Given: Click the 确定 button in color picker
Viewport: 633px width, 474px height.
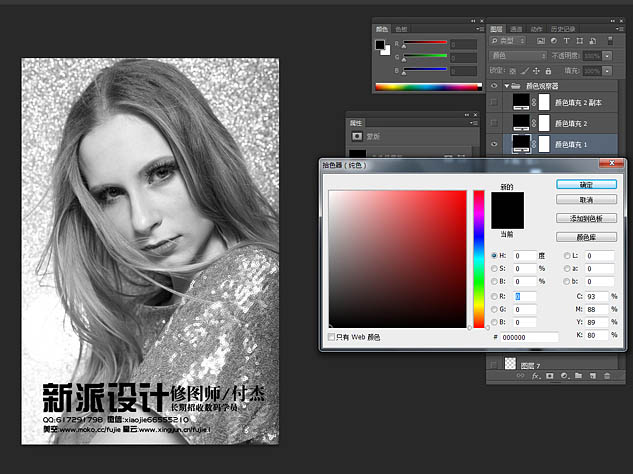Looking at the screenshot, I should [x=586, y=184].
